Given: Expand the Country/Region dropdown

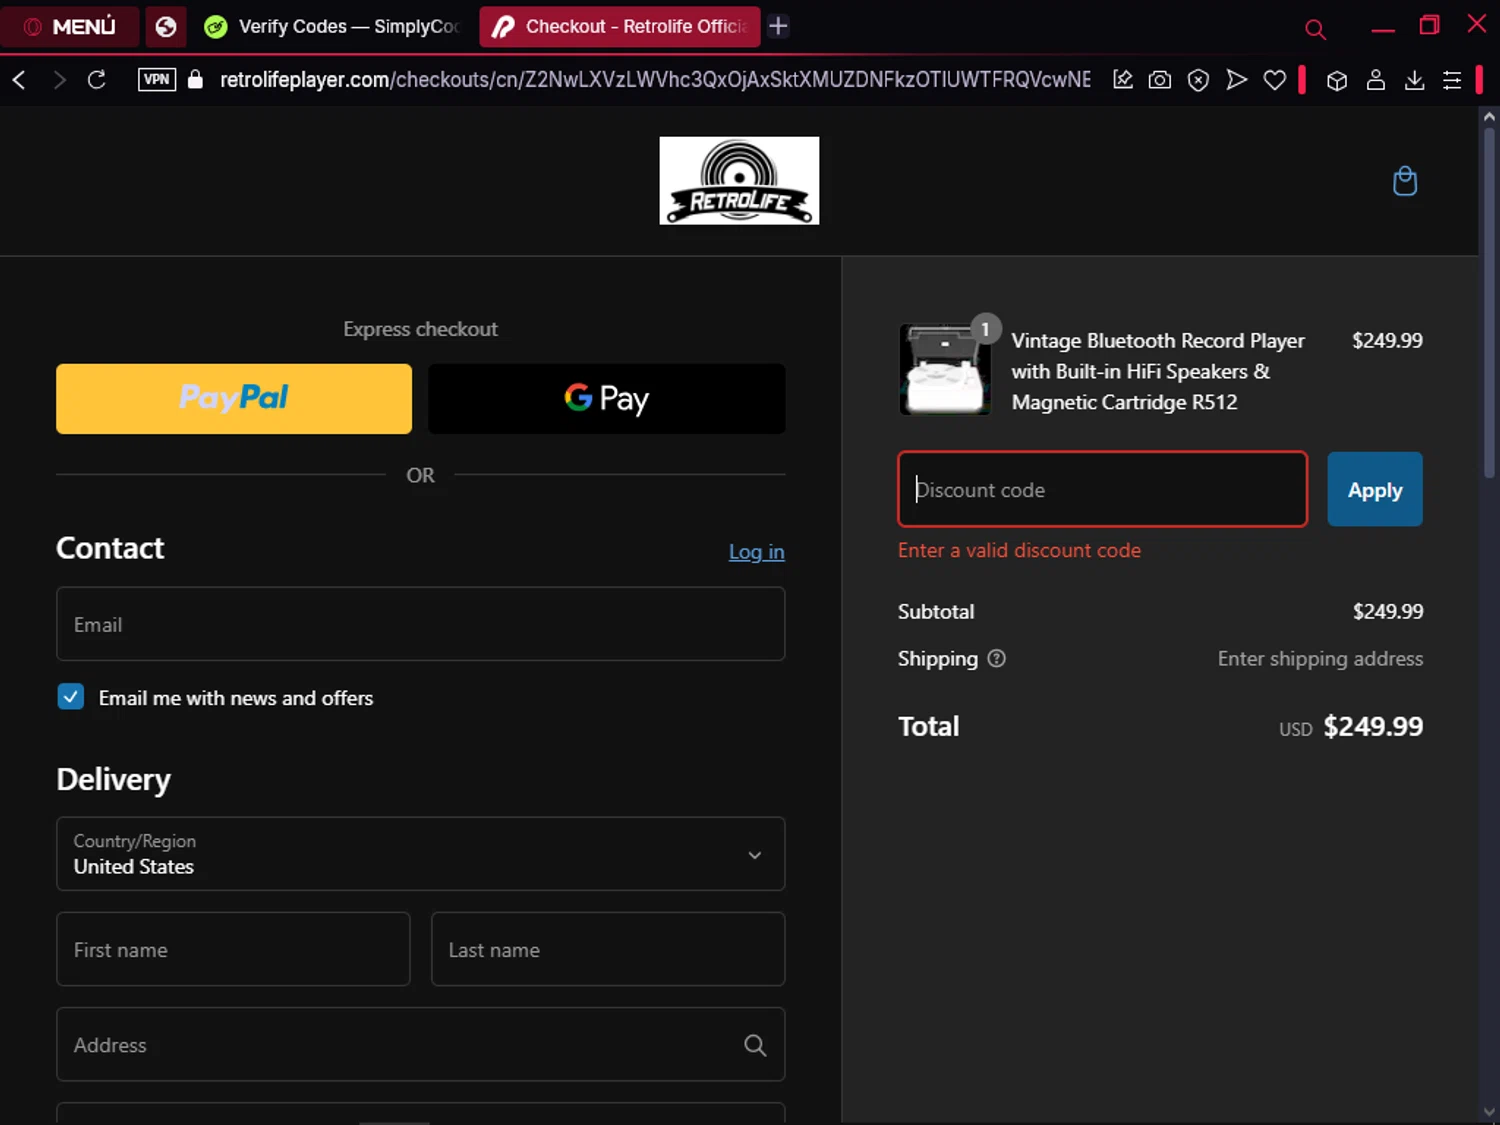Looking at the screenshot, I should point(421,854).
